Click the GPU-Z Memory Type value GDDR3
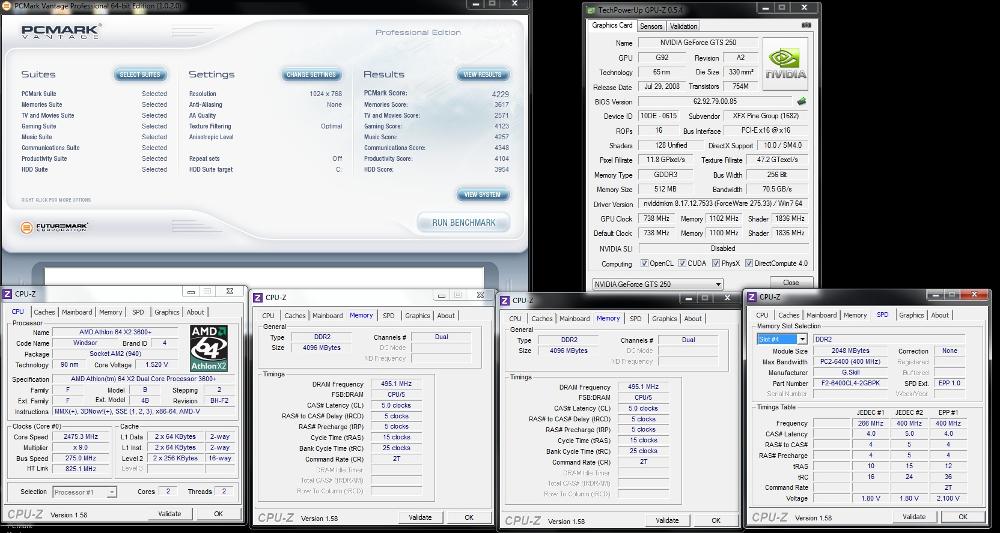 pyautogui.click(x=666, y=175)
